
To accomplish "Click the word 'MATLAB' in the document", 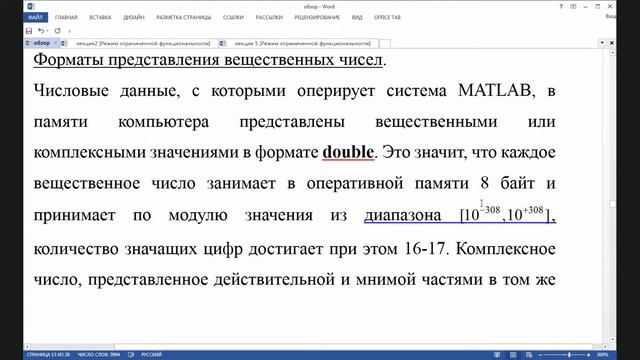I will 494,90.
